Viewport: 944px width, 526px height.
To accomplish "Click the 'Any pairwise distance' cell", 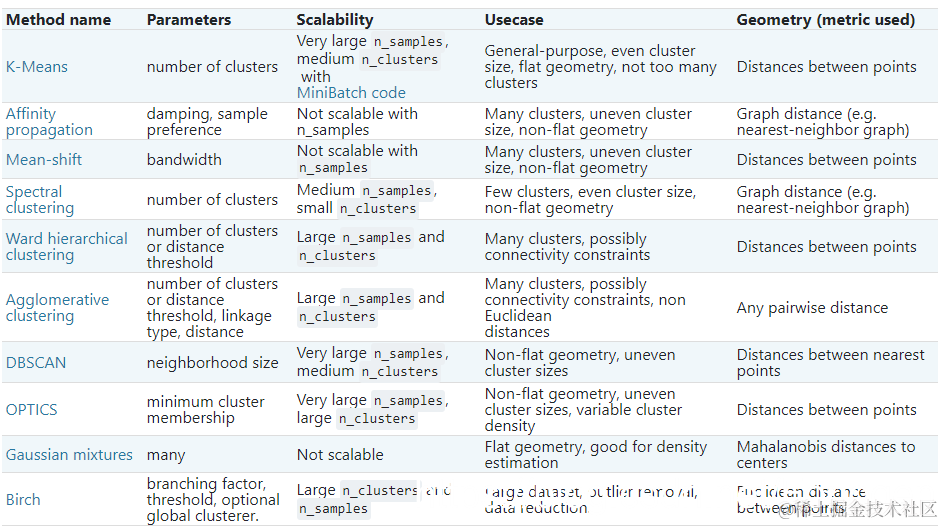I will tap(812, 308).
